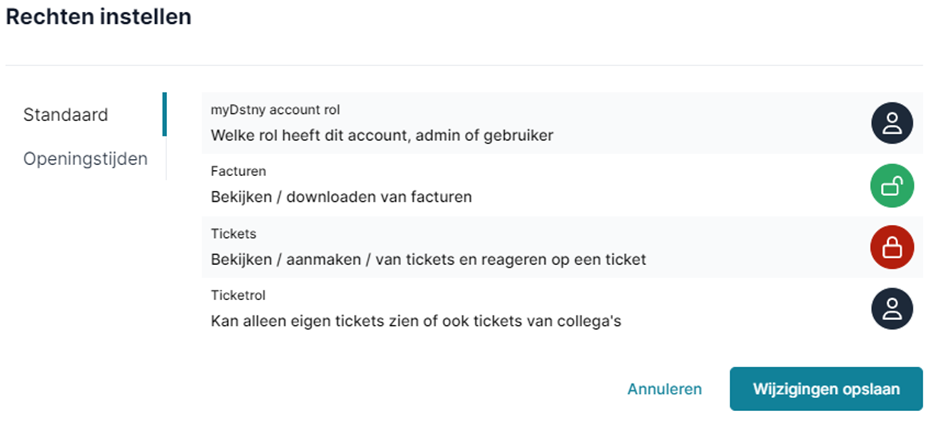Switch to the Openingstijden tab
Screen dimensions: 945x435
tap(85, 159)
